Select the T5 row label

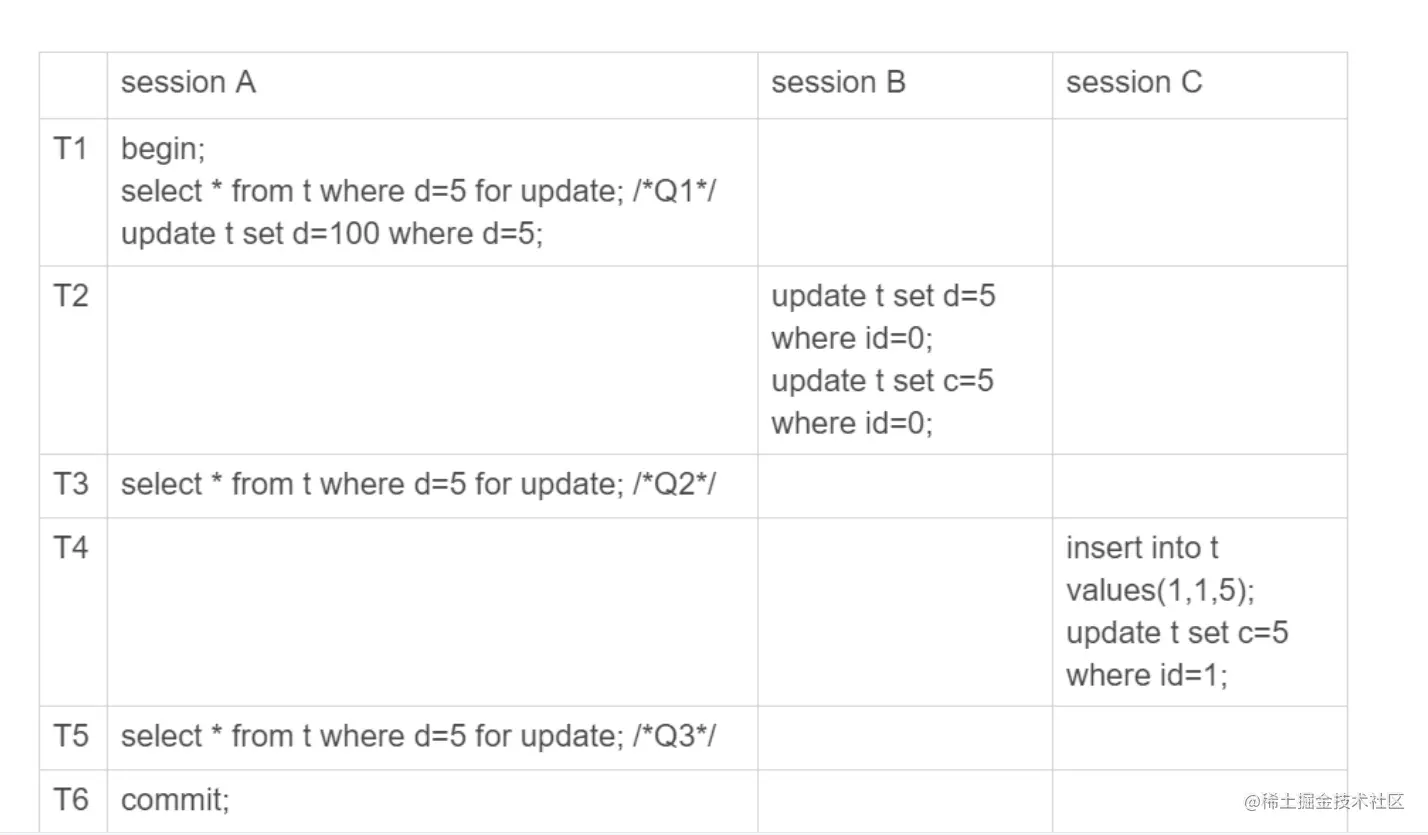point(70,736)
